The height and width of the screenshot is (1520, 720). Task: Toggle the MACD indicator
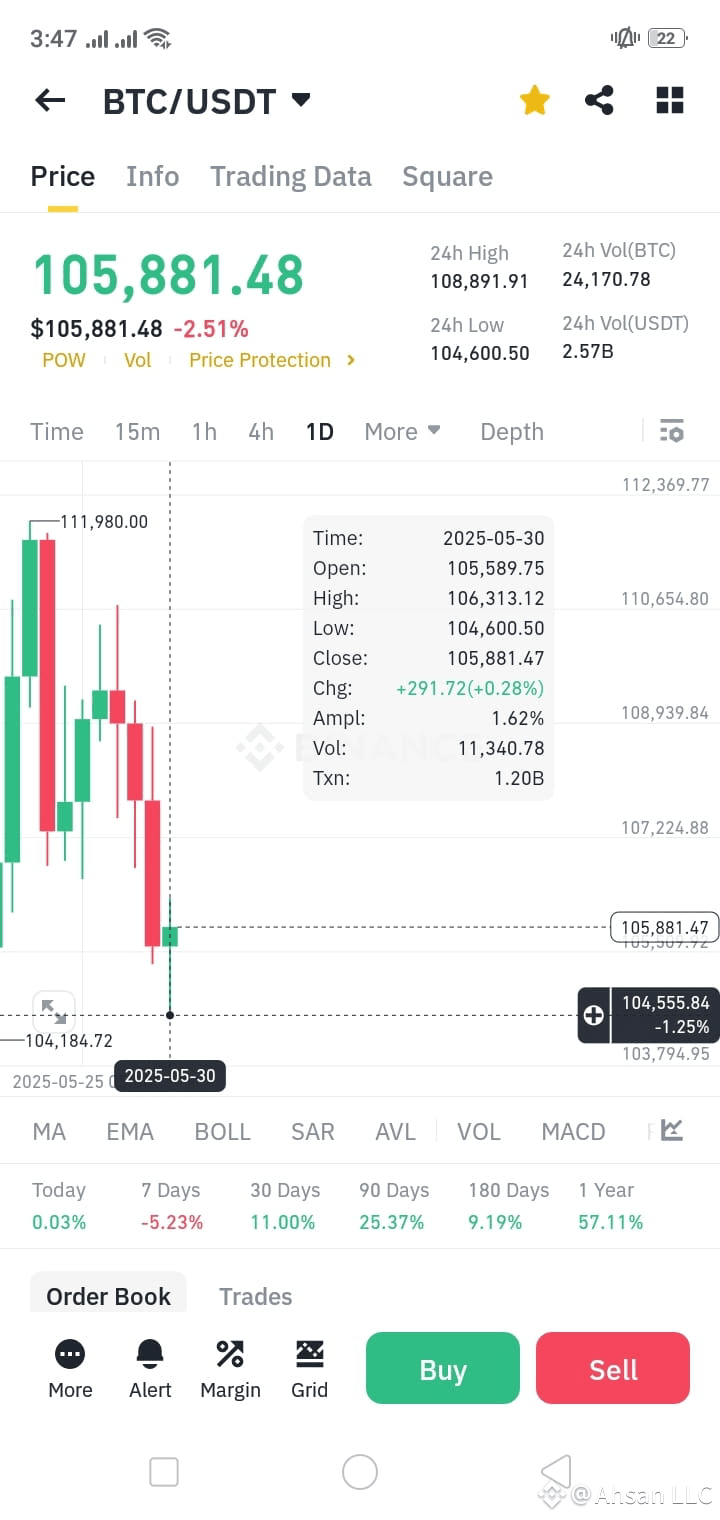(x=573, y=1131)
